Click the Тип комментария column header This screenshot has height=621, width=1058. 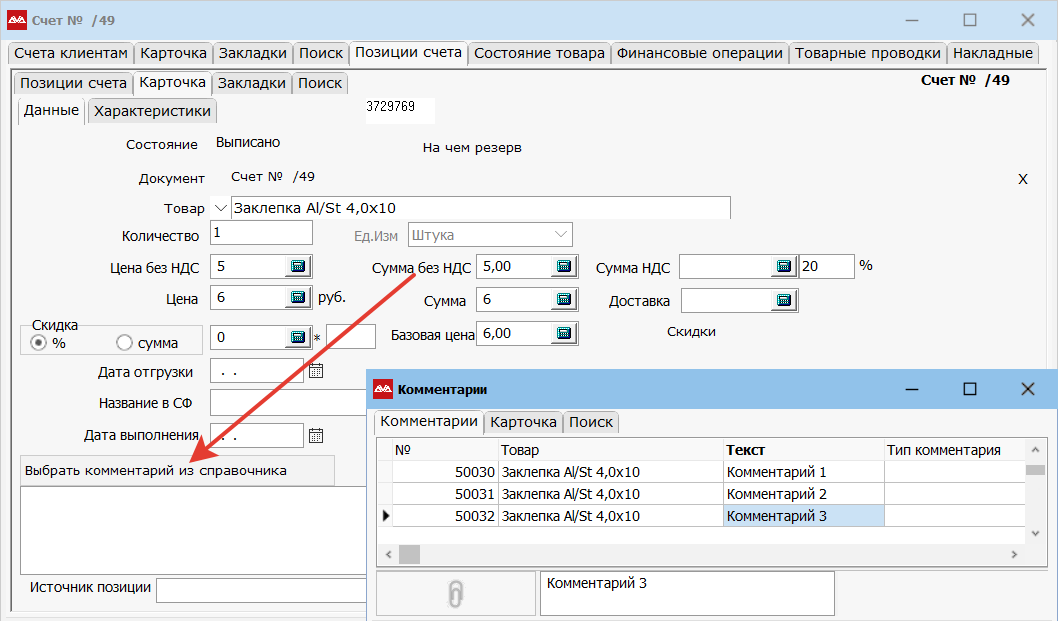click(955, 450)
